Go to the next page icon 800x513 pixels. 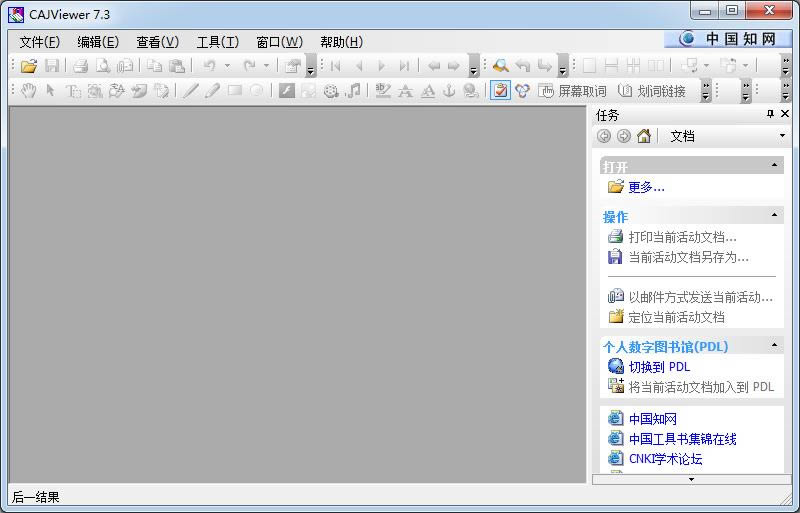tap(381, 65)
